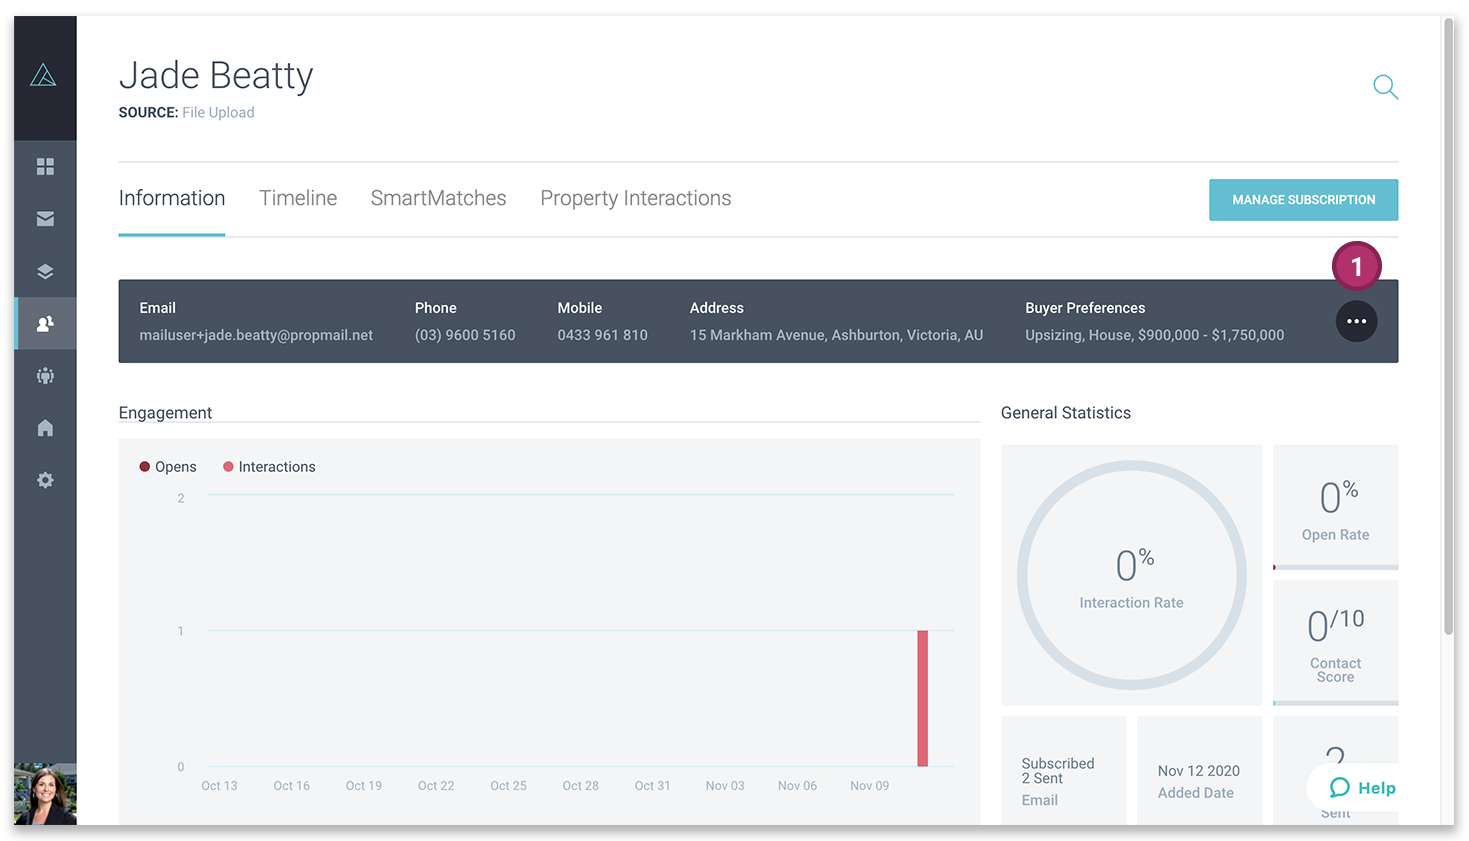Open the Help chat bubble
Screen dimensions: 1469x841
[1360, 788]
